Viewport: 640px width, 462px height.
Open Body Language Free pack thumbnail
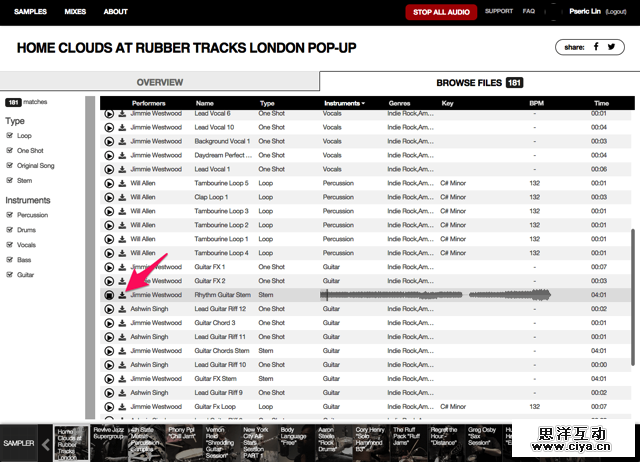point(296,443)
